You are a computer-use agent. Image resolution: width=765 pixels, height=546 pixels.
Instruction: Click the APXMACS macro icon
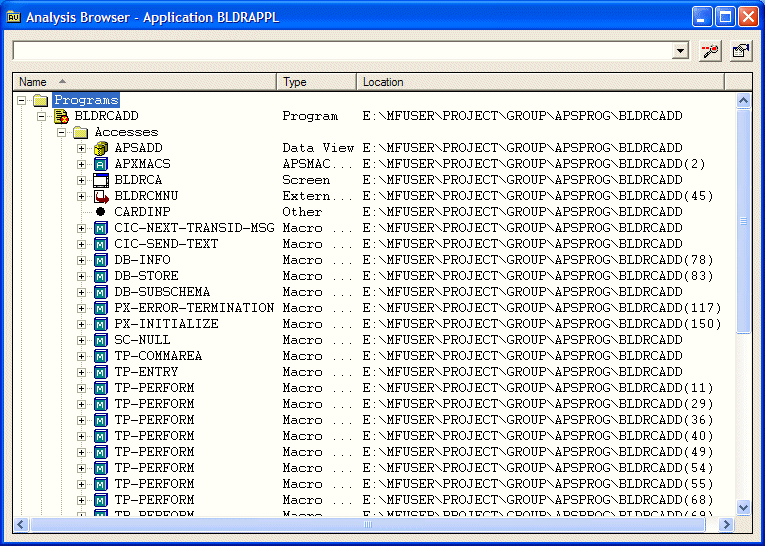[100, 164]
